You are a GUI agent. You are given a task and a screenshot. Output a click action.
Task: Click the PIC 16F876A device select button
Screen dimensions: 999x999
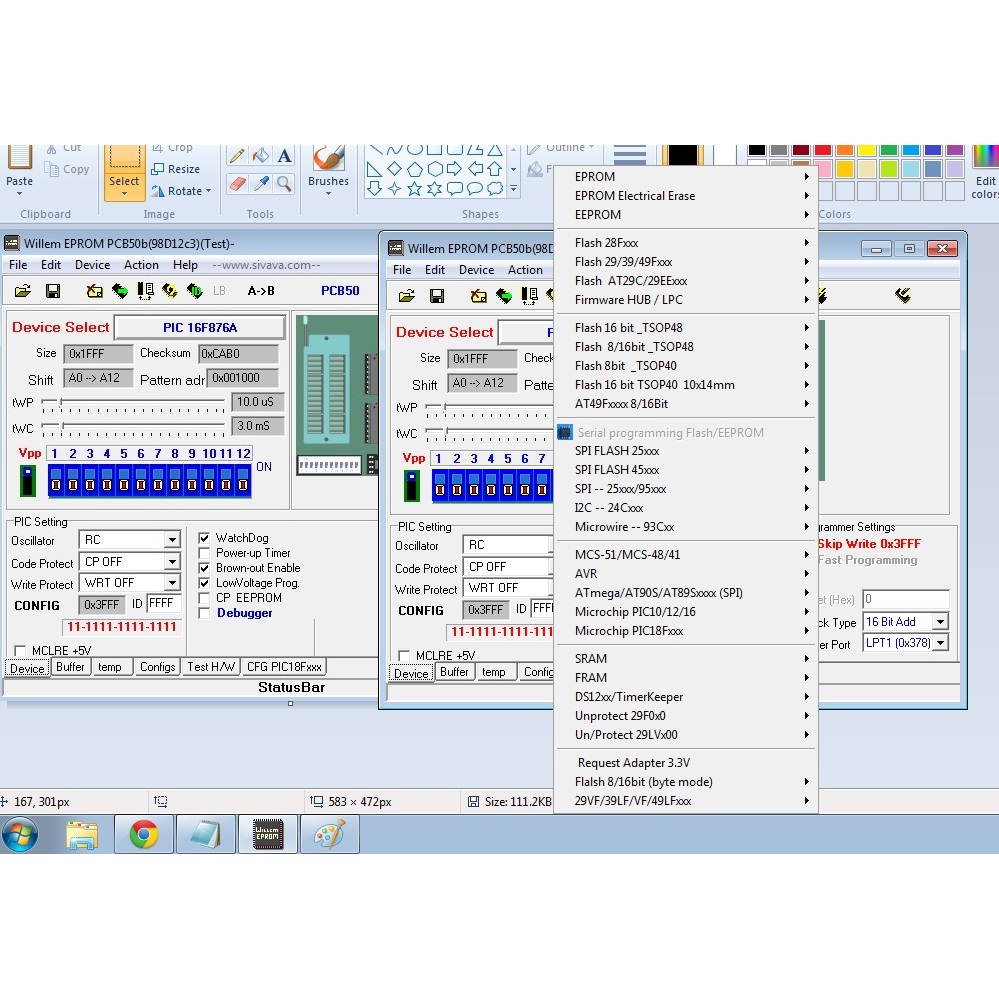199,327
